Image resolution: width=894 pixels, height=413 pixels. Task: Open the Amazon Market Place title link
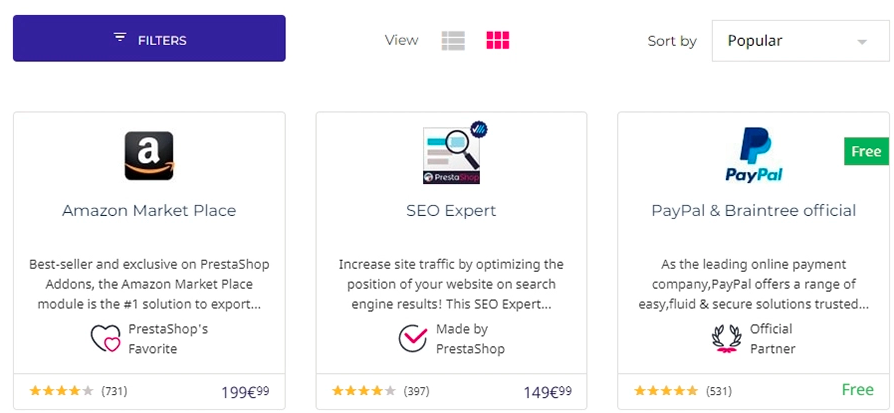point(149,210)
